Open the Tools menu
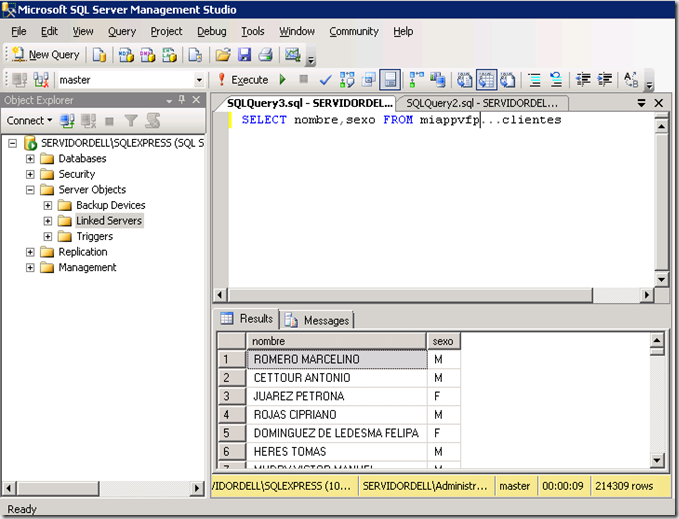 click(252, 32)
